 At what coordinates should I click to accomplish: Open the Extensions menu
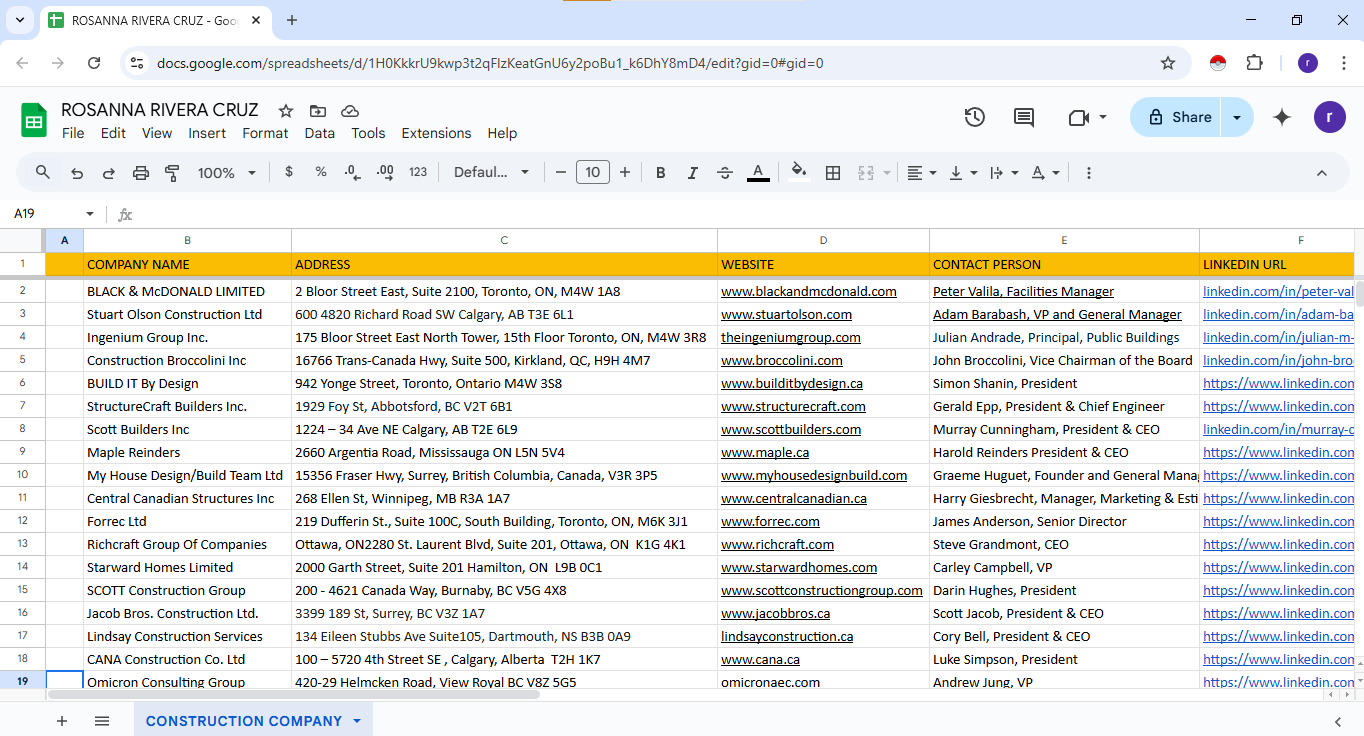click(436, 133)
